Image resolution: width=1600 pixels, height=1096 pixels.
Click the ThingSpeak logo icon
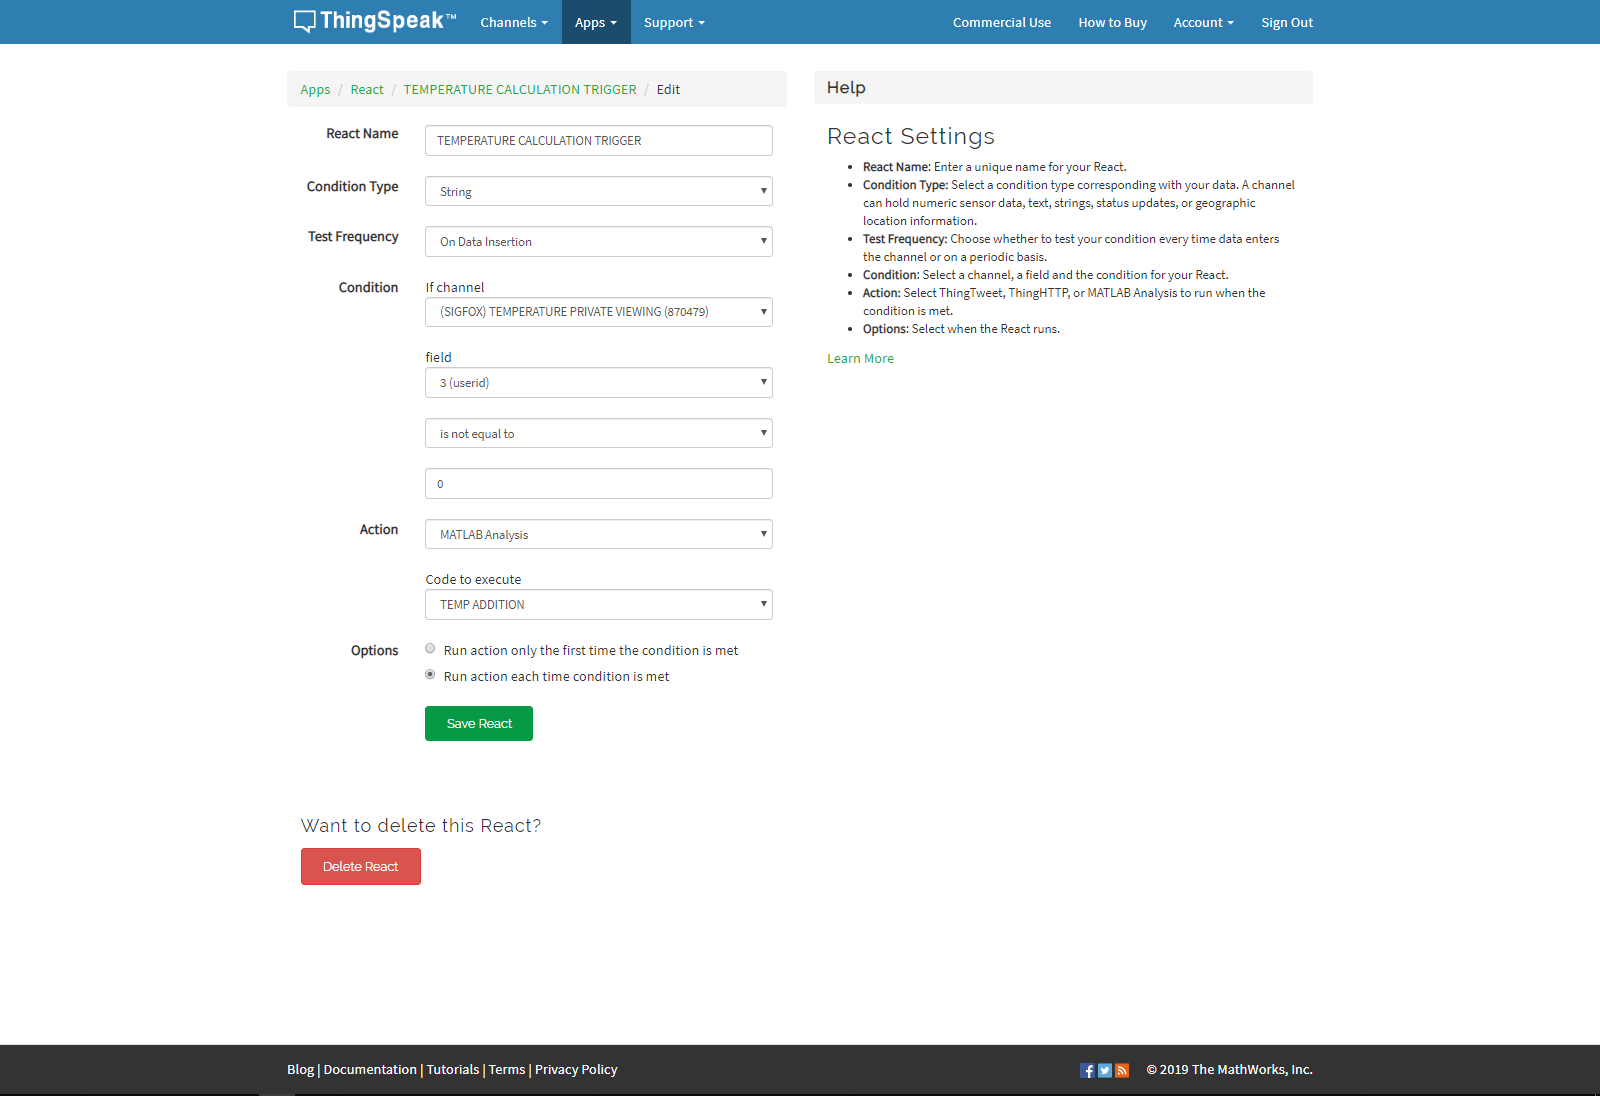305,22
